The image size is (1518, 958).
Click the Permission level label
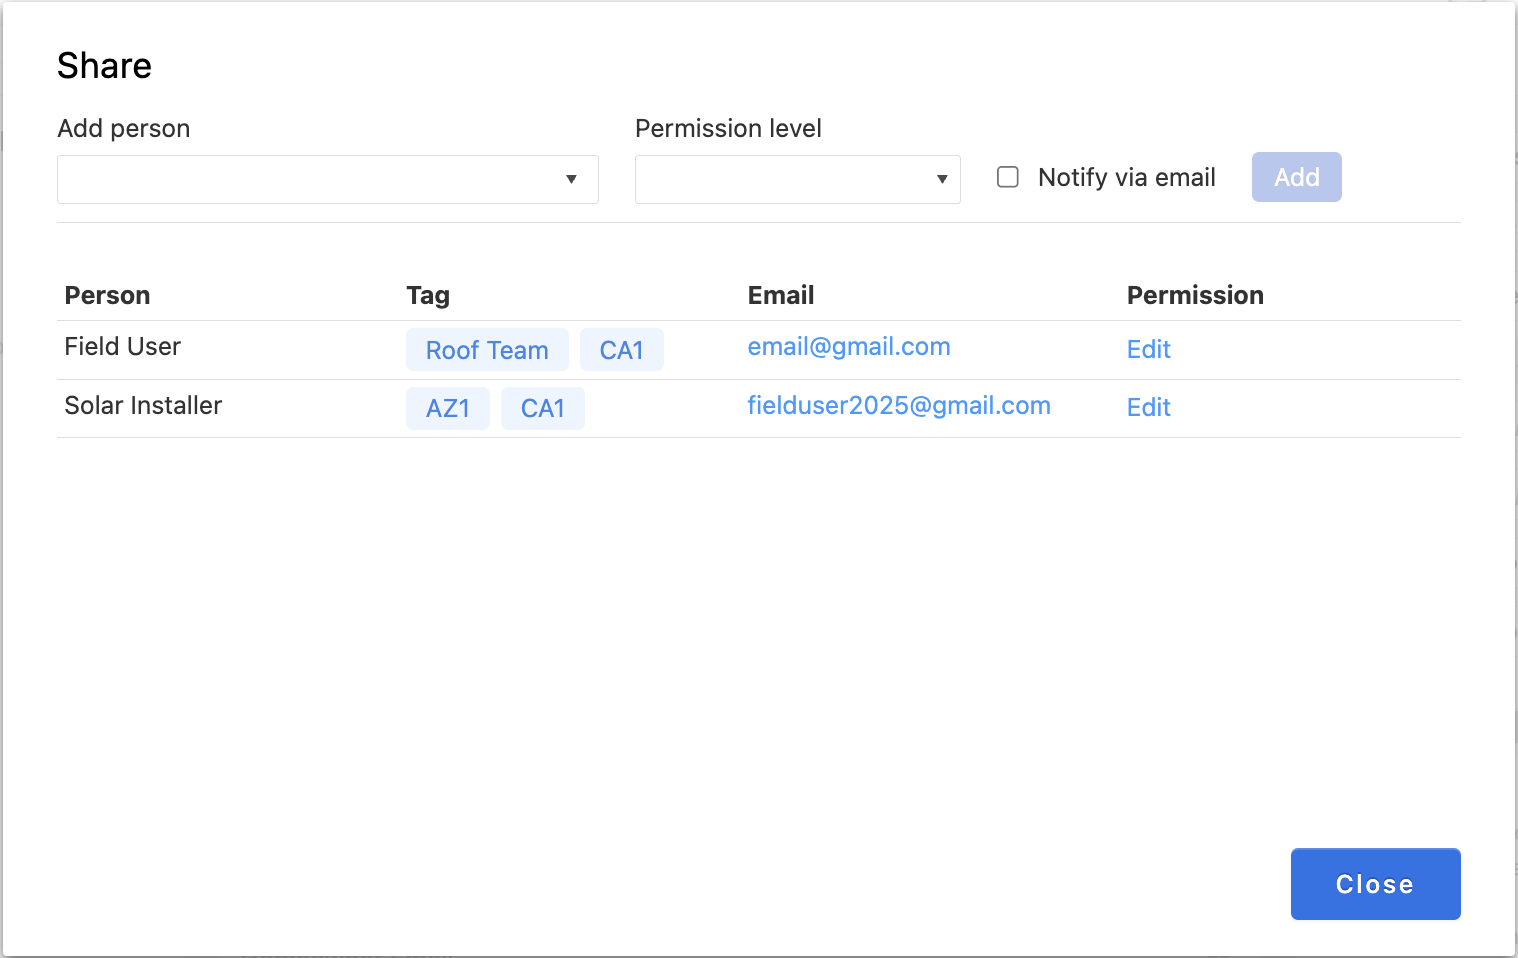click(x=728, y=129)
